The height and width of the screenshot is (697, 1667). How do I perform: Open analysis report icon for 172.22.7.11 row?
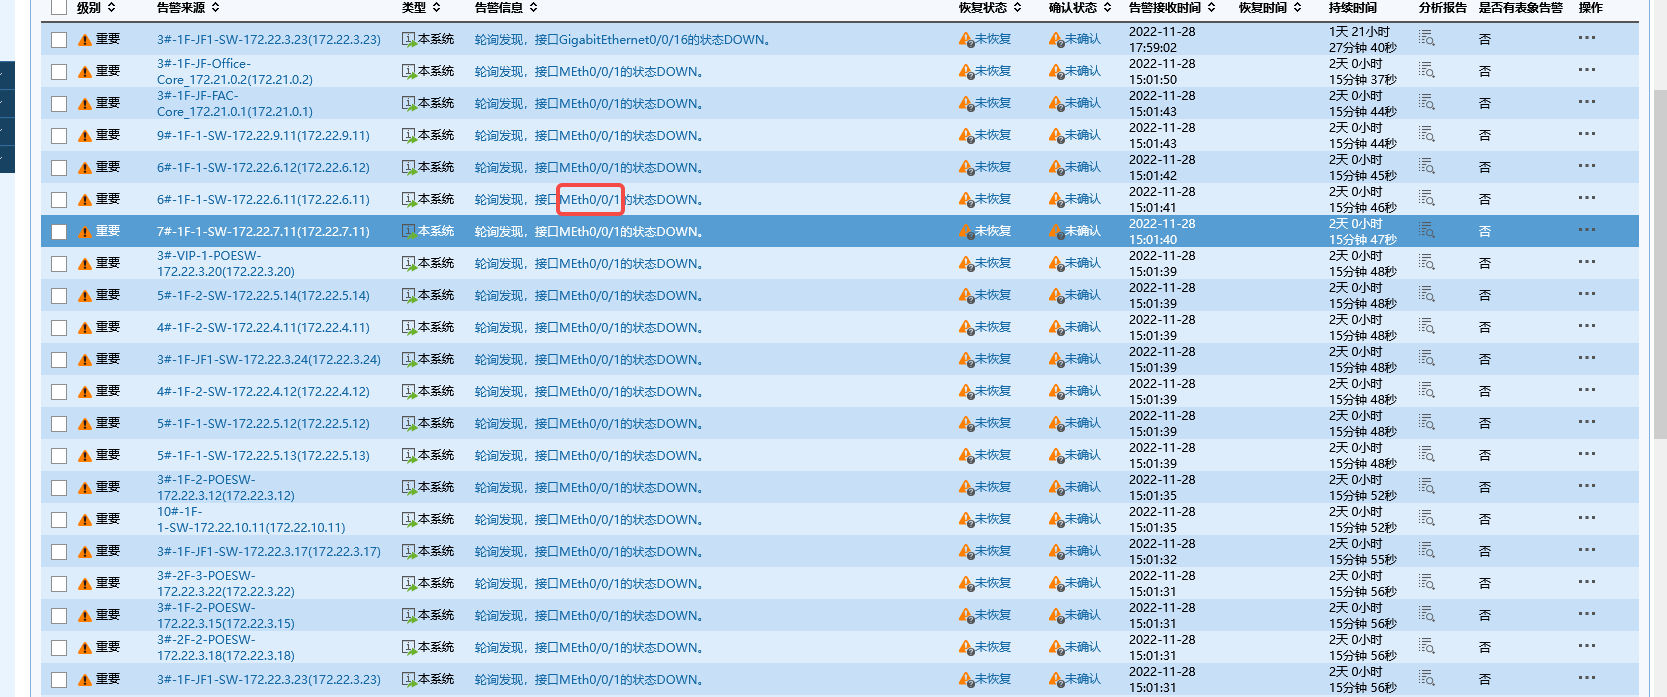click(x=1427, y=230)
